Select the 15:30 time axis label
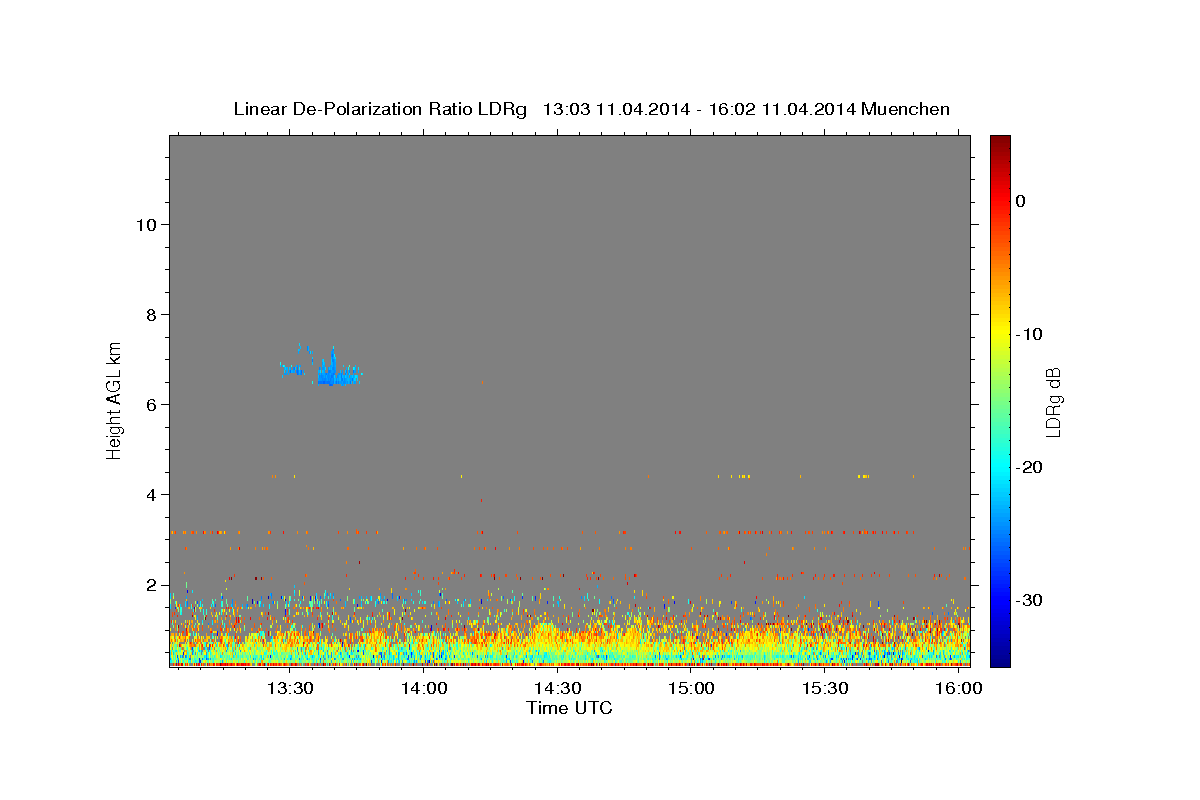Screen dimensions: 1200x800 [825, 688]
